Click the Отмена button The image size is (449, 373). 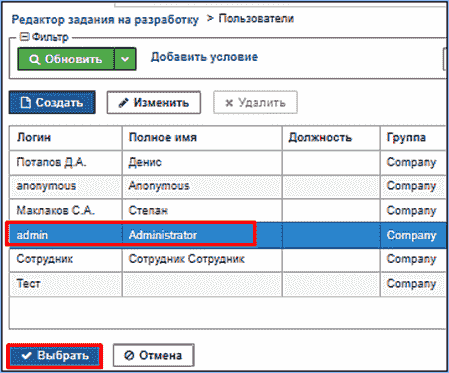(x=153, y=355)
